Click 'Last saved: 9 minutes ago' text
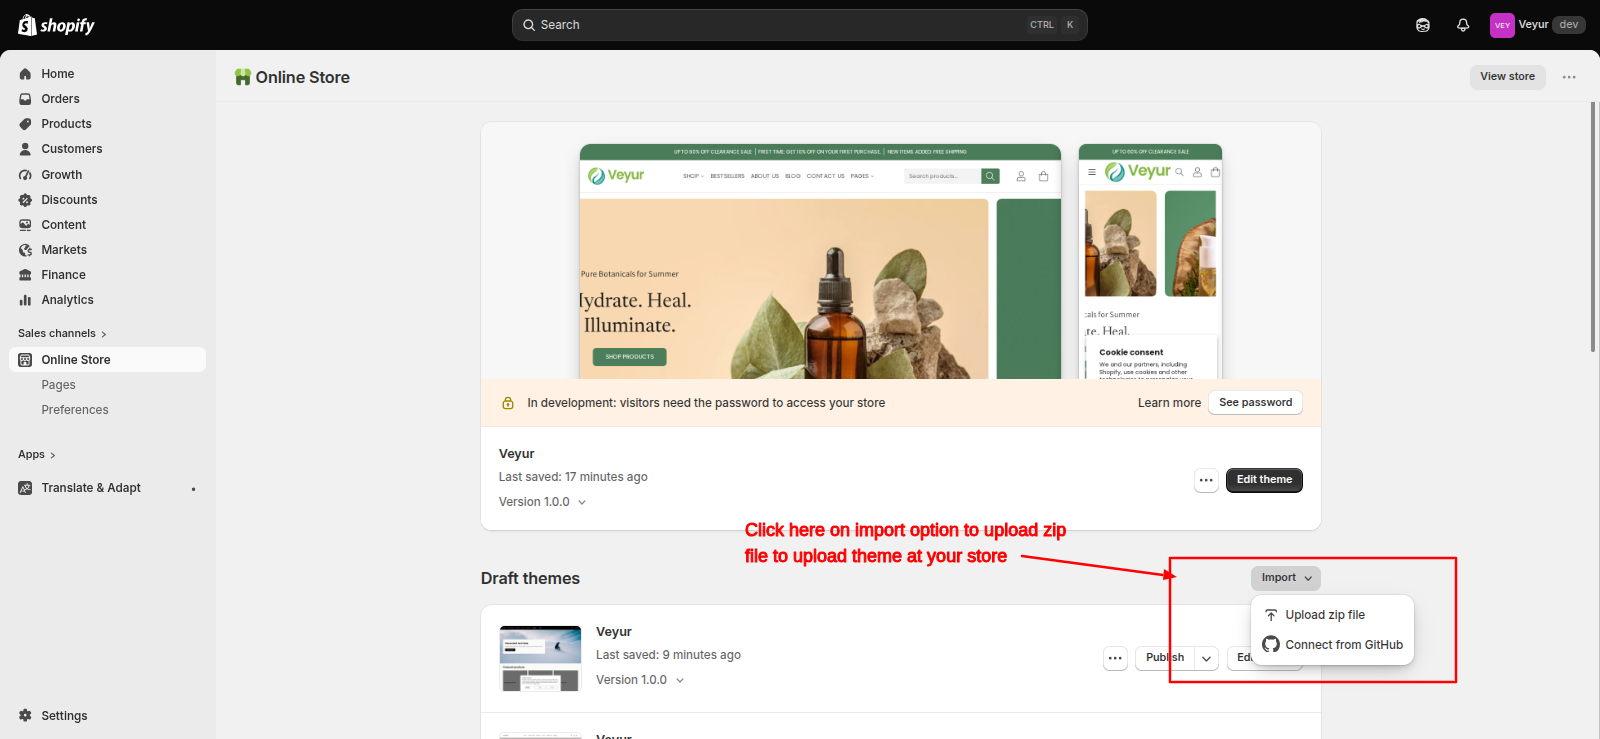Screen dimensions: 1600x739 tap(668, 655)
